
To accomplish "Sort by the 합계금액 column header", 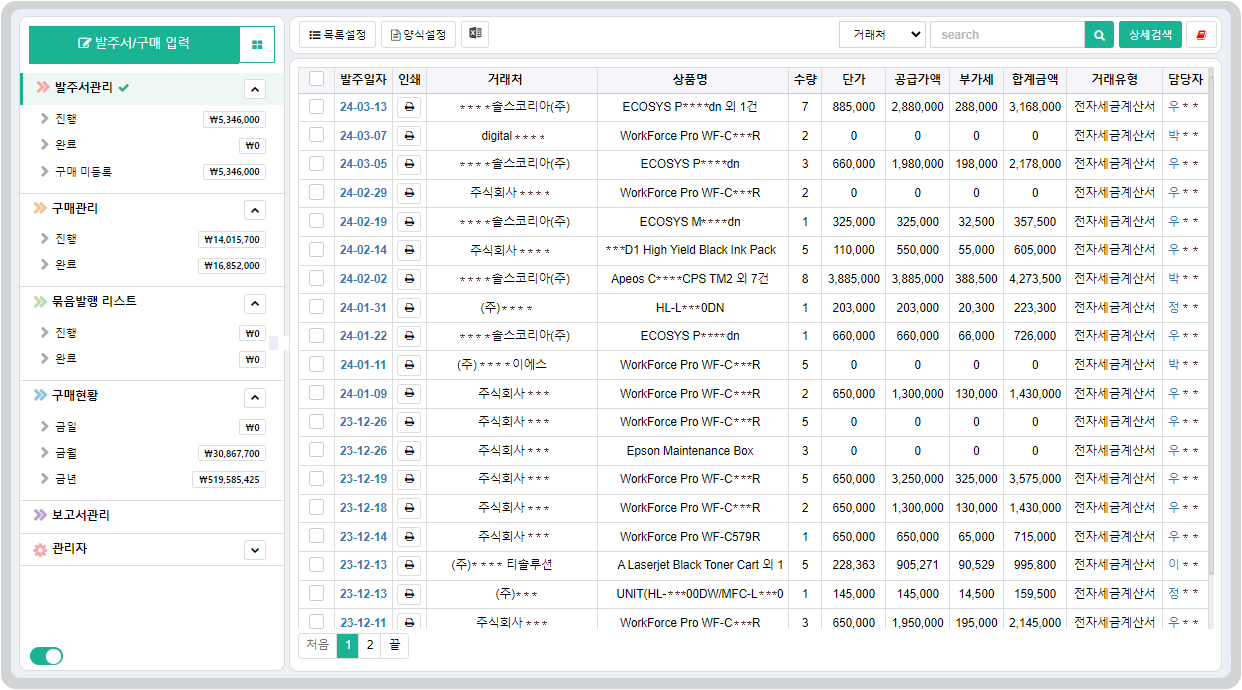I will click(1035, 80).
